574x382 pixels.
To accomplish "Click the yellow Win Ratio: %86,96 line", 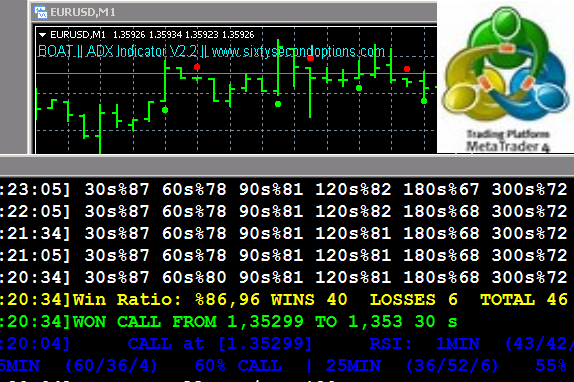I will pos(284,300).
